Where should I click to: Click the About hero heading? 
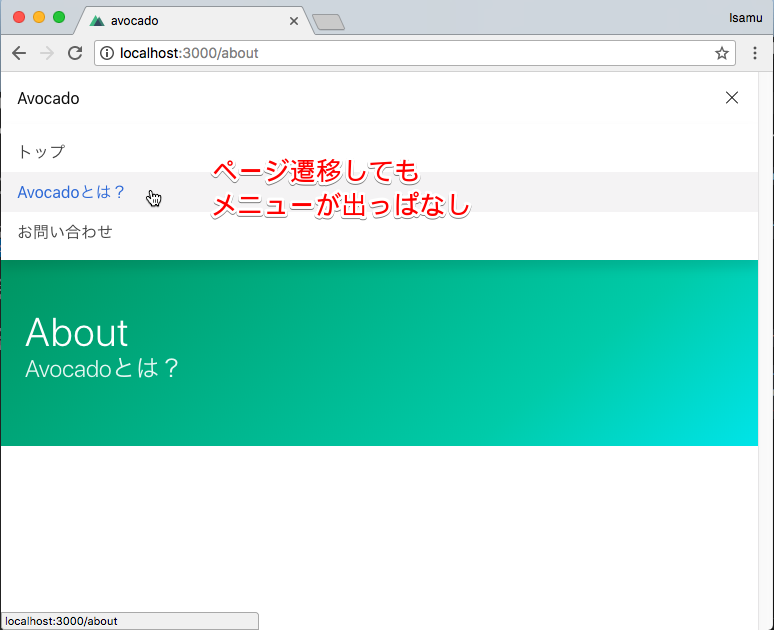pos(77,332)
